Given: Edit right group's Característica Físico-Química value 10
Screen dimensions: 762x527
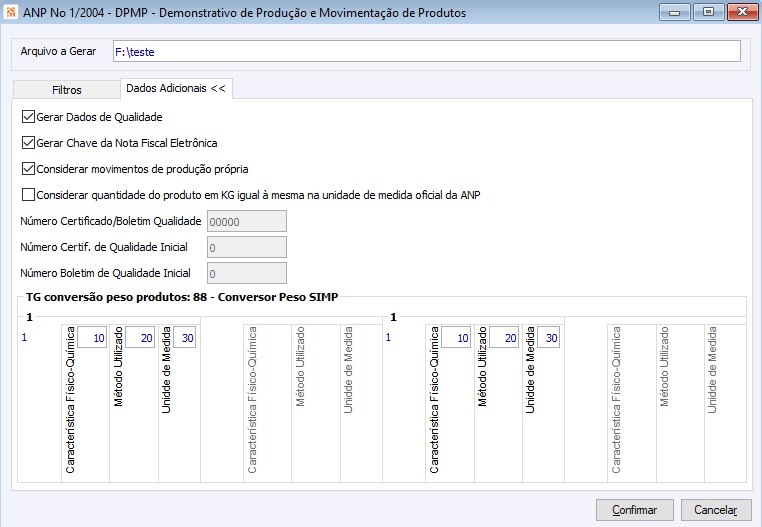Looking at the screenshot, I should click(x=456, y=337).
